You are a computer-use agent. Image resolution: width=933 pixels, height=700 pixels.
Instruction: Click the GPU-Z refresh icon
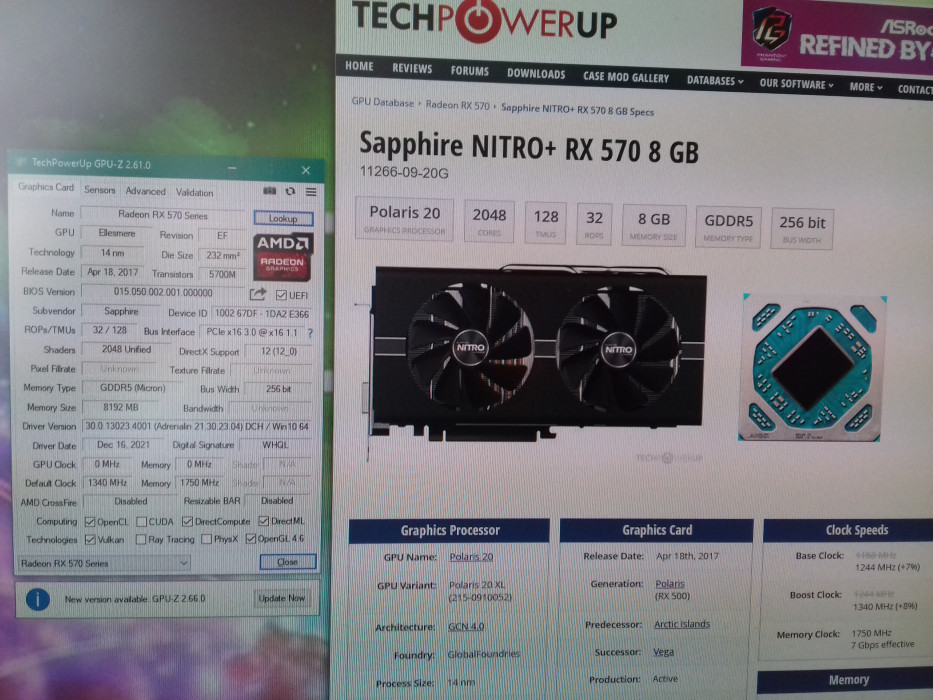(290, 191)
